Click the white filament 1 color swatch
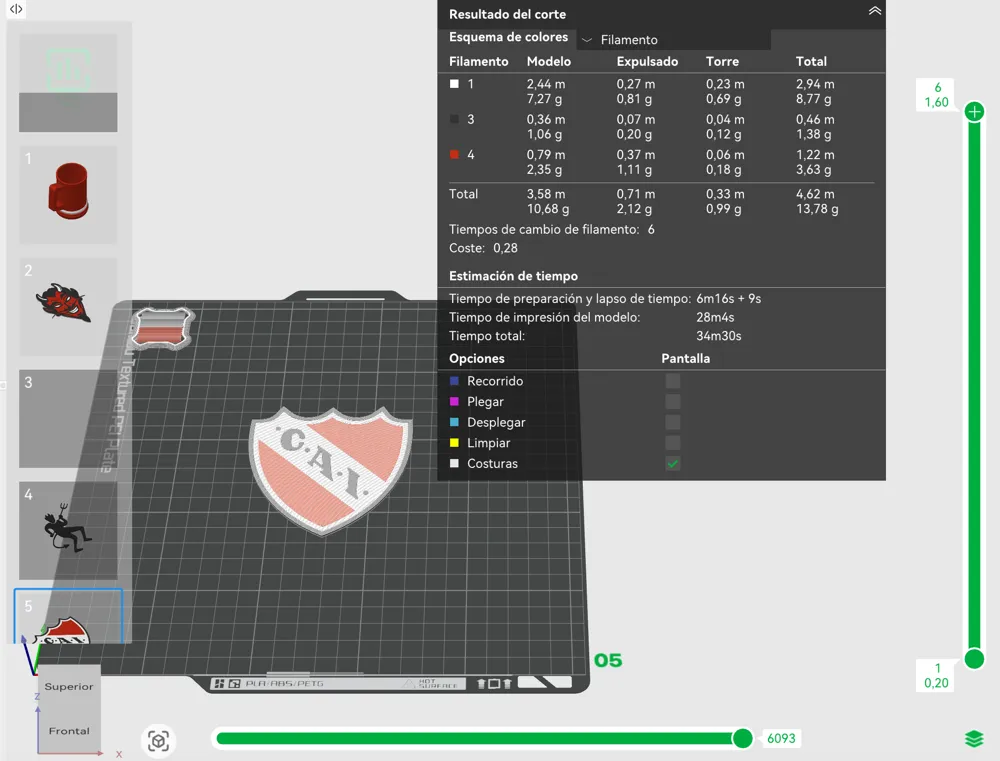Screen dimensions: 1000x761 click(454, 84)
